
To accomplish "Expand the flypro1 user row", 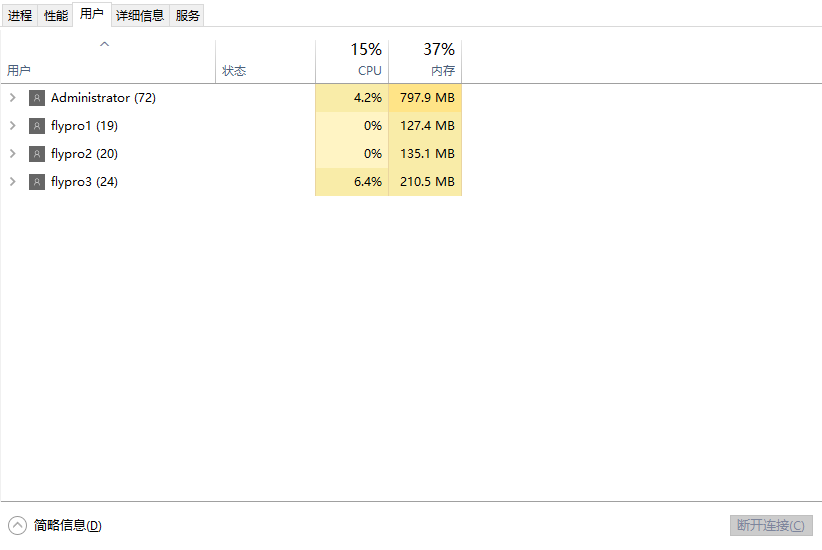I will tap(12, 126).
